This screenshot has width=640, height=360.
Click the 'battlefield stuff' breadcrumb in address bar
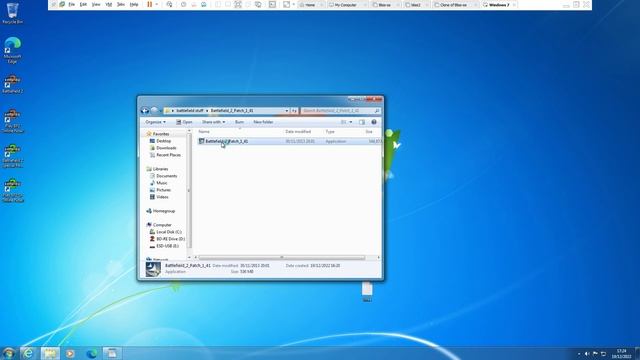tap(189, 111)
